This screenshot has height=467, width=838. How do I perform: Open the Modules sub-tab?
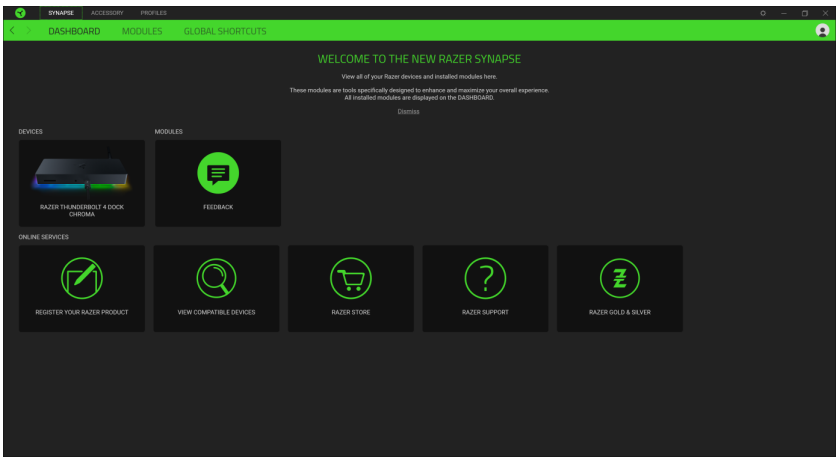[142, 32]
